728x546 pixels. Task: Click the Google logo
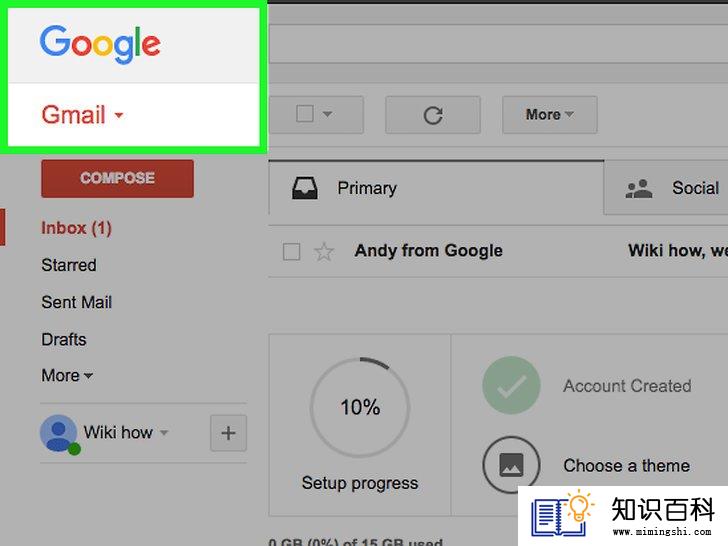point(100,44)
